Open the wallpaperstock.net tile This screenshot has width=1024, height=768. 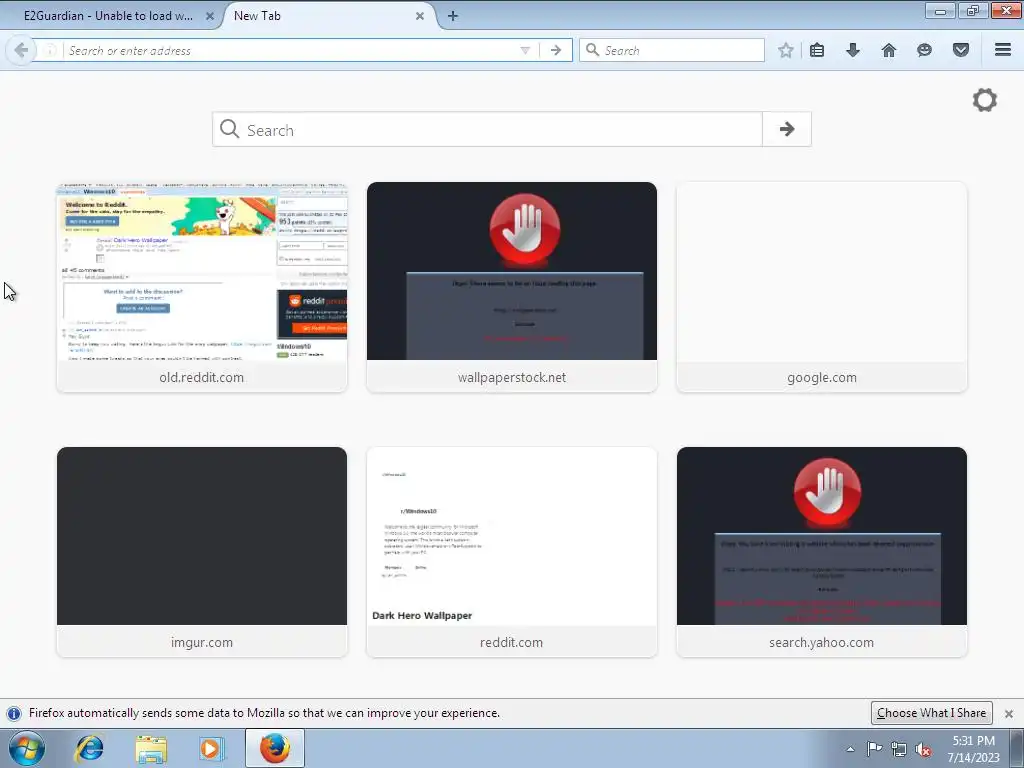click(512, 287)
